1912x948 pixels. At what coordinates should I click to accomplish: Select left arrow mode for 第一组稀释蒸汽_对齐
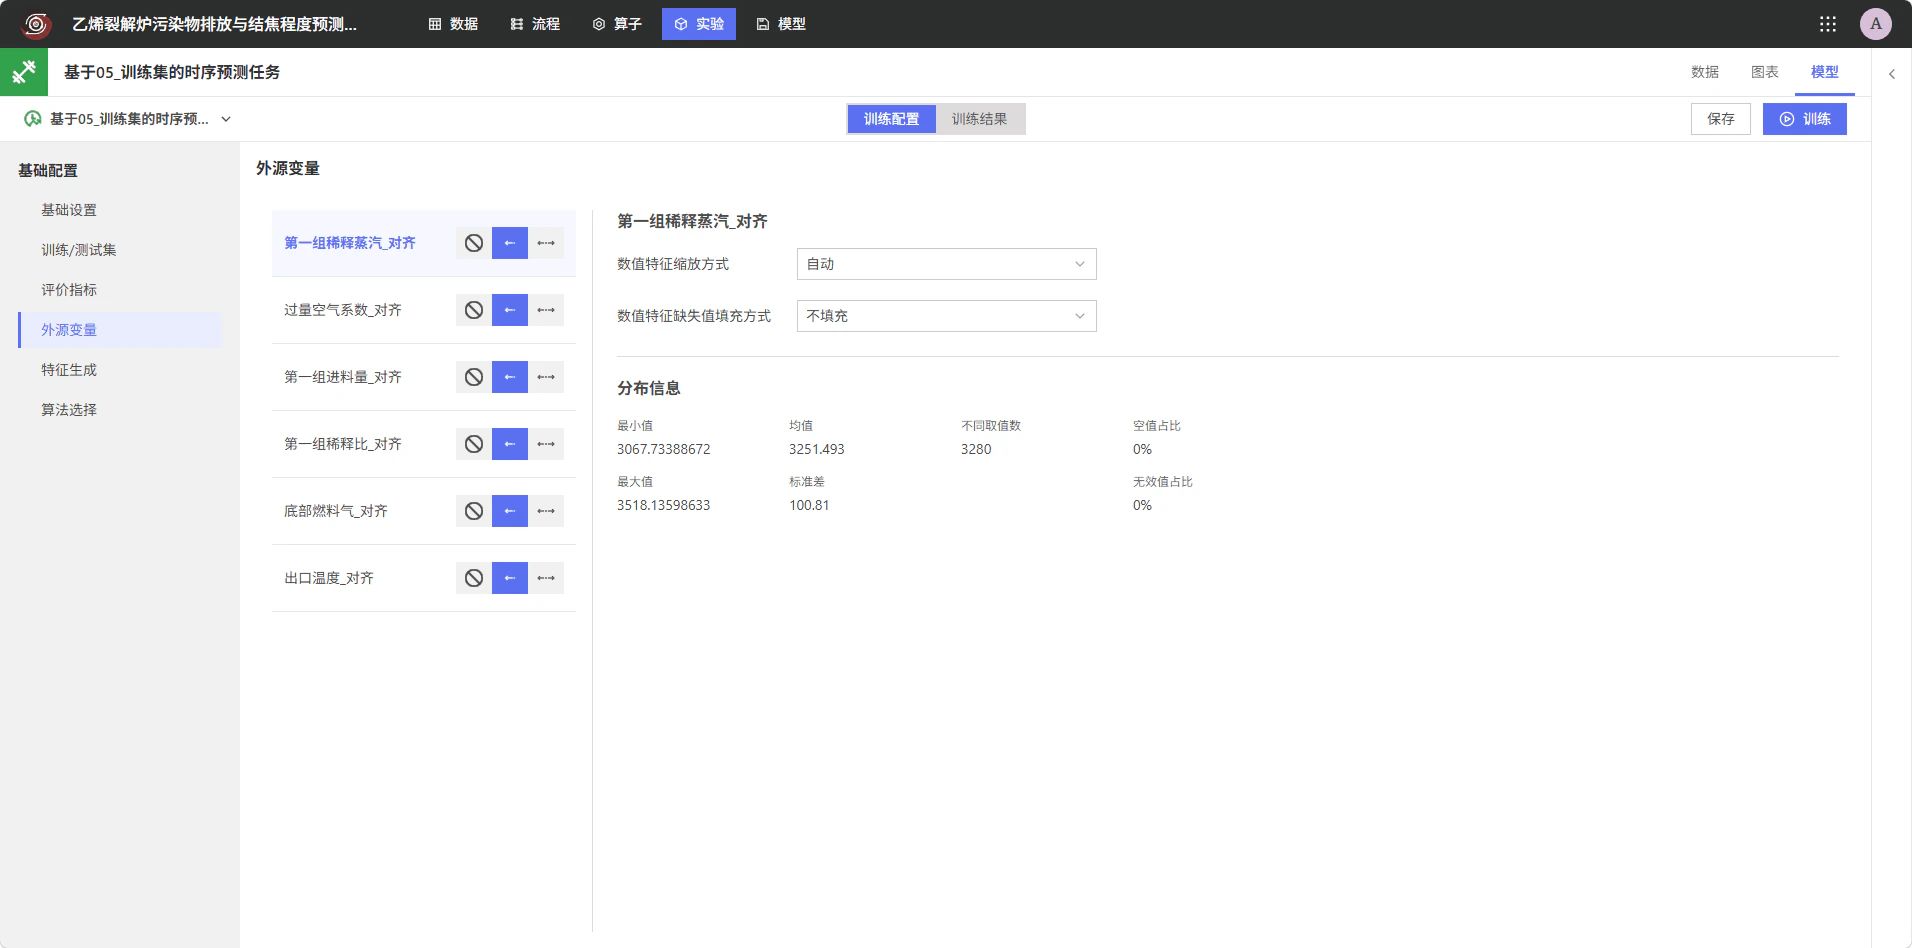(x=510, y=243)
